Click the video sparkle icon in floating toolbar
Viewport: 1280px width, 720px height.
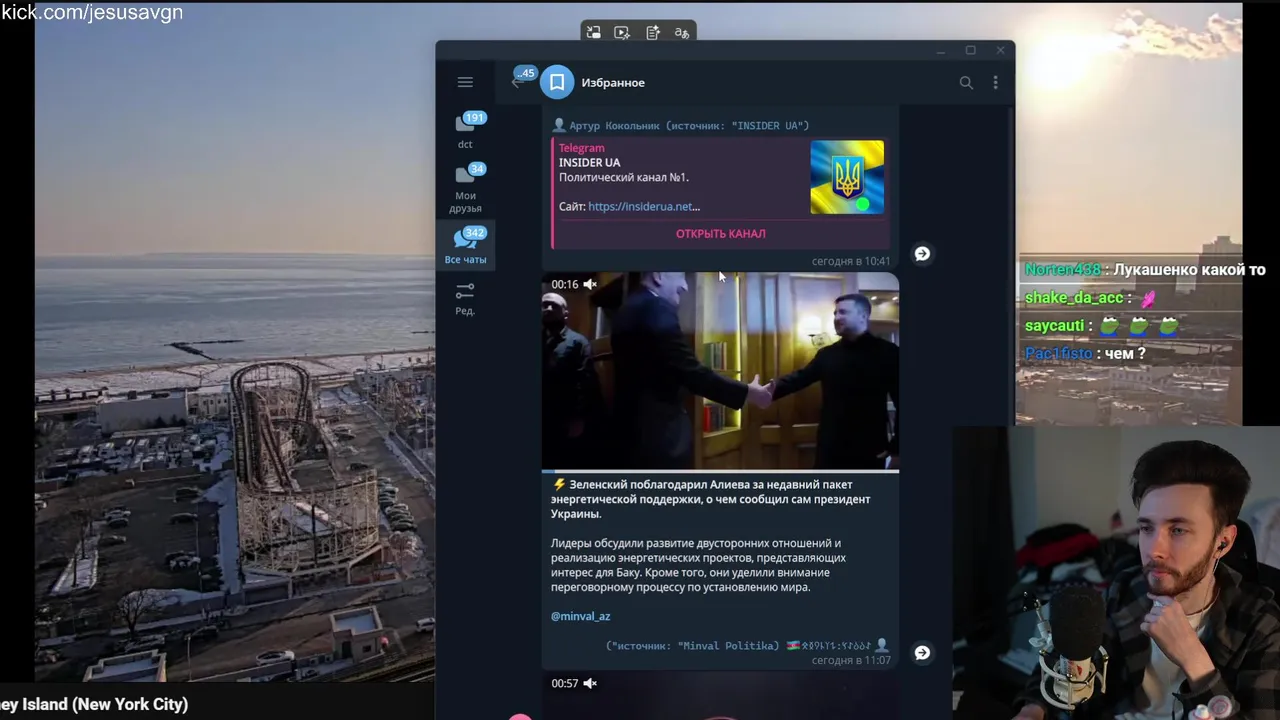pos(622,33)
